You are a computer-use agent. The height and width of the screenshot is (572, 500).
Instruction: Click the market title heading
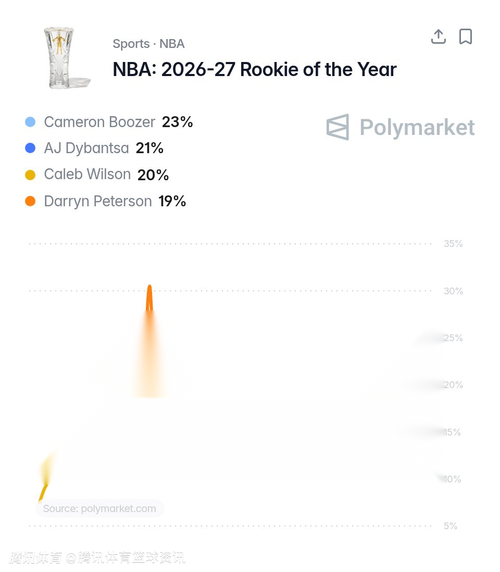[255, 69]
